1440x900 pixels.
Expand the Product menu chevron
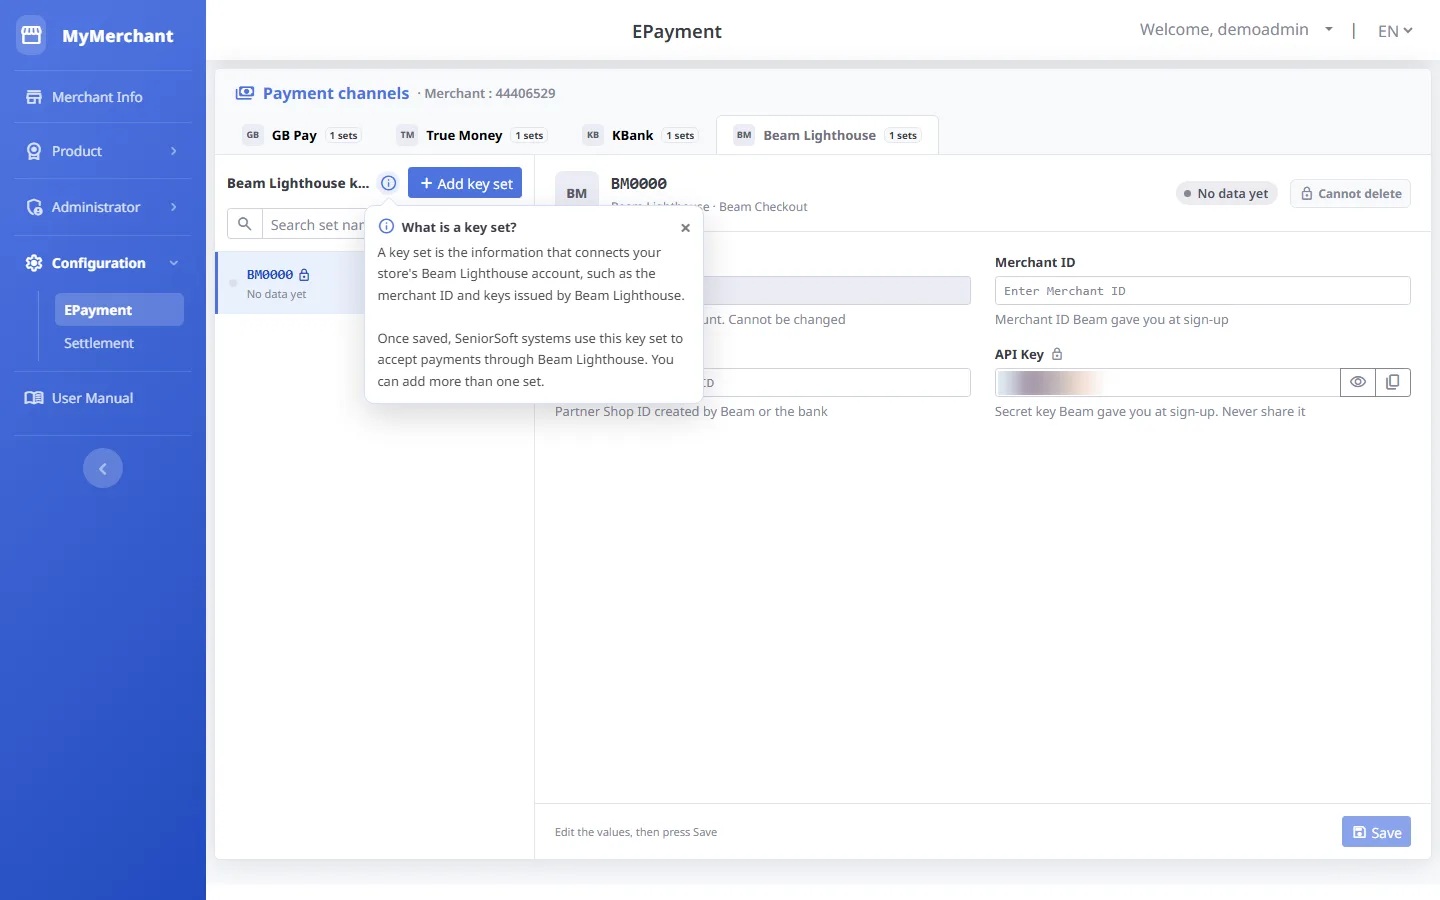tap(174, 151)
